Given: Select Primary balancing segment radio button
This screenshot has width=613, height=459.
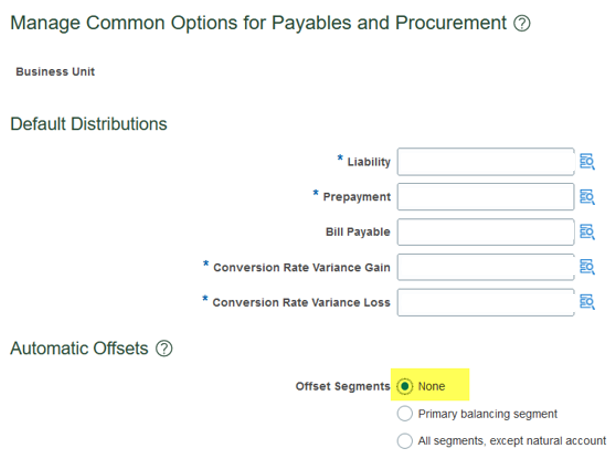Looking at the screenshot, I should pos(405,413).
